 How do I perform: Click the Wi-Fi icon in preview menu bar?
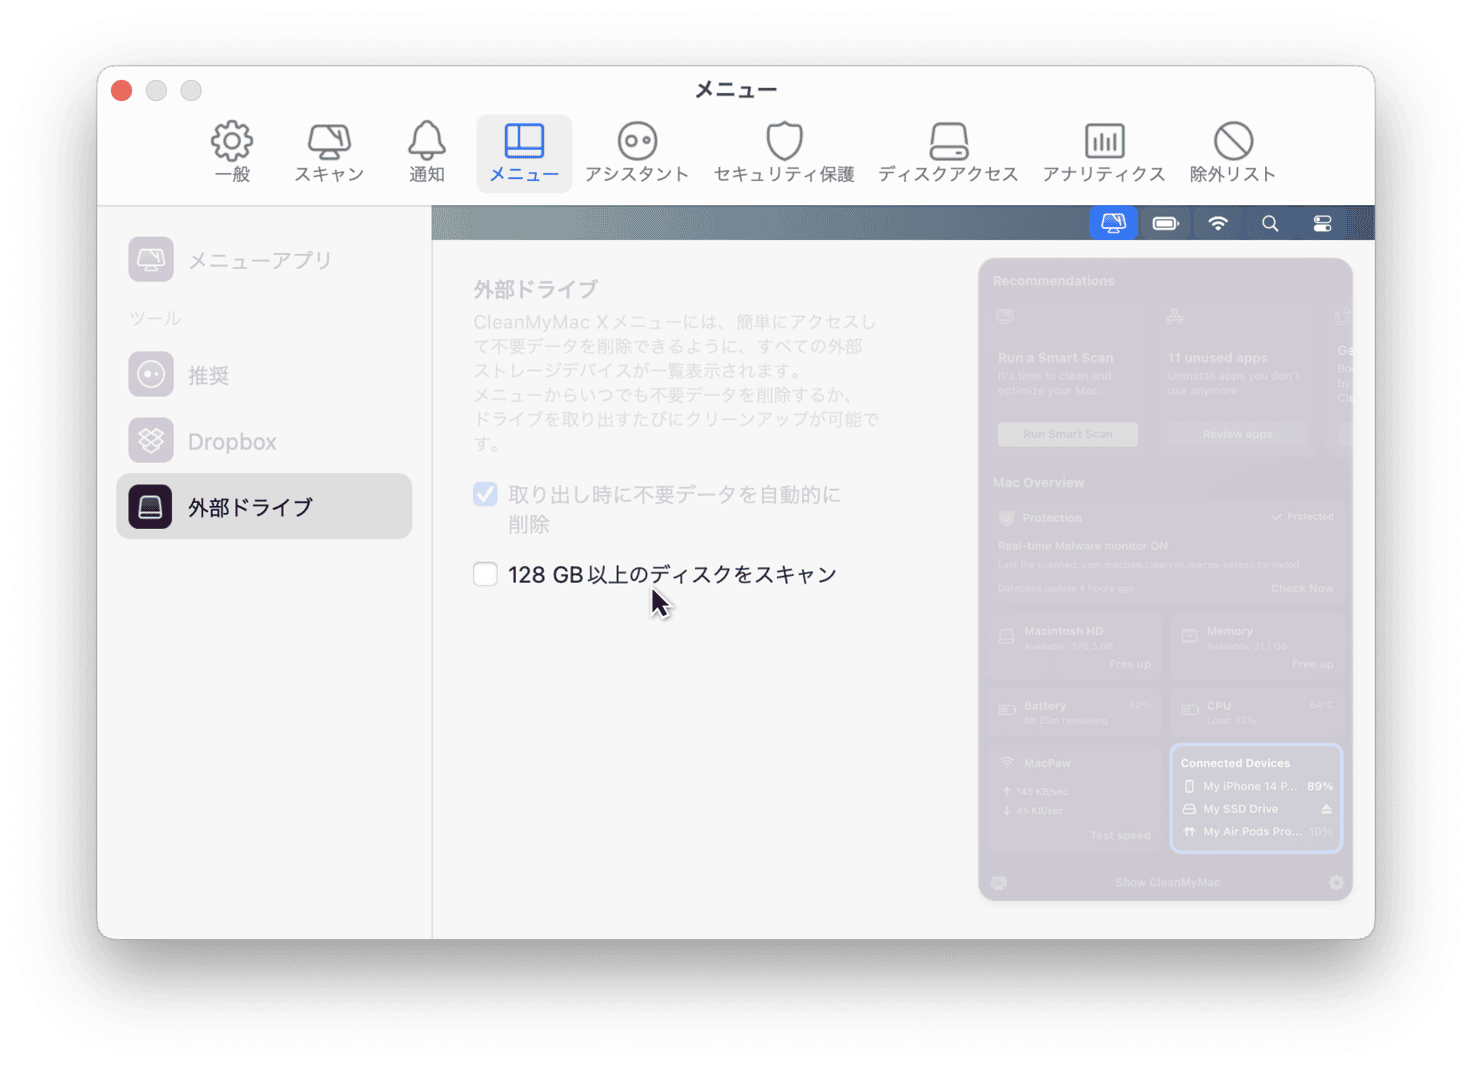click(x=1218, y=223)
